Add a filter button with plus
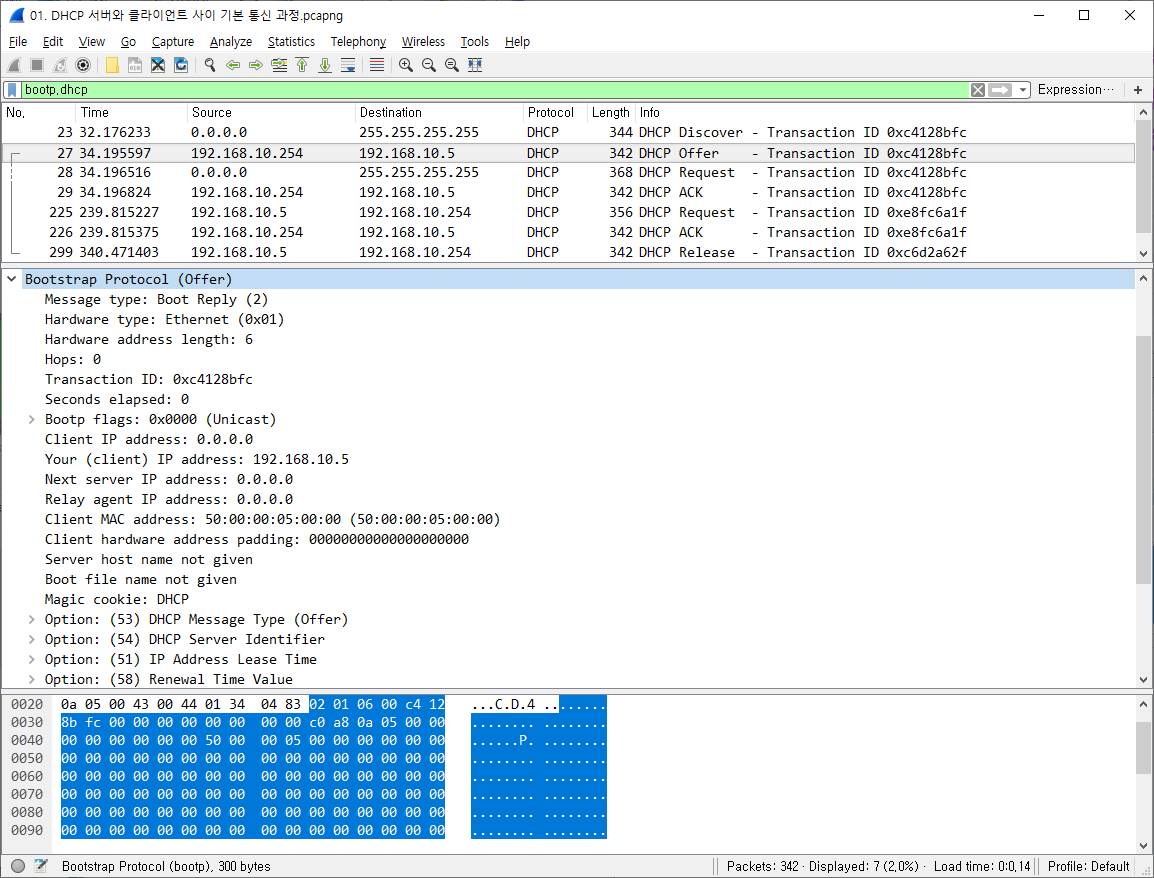This screenshot has width=1154, height=878. coord(1138,90)
